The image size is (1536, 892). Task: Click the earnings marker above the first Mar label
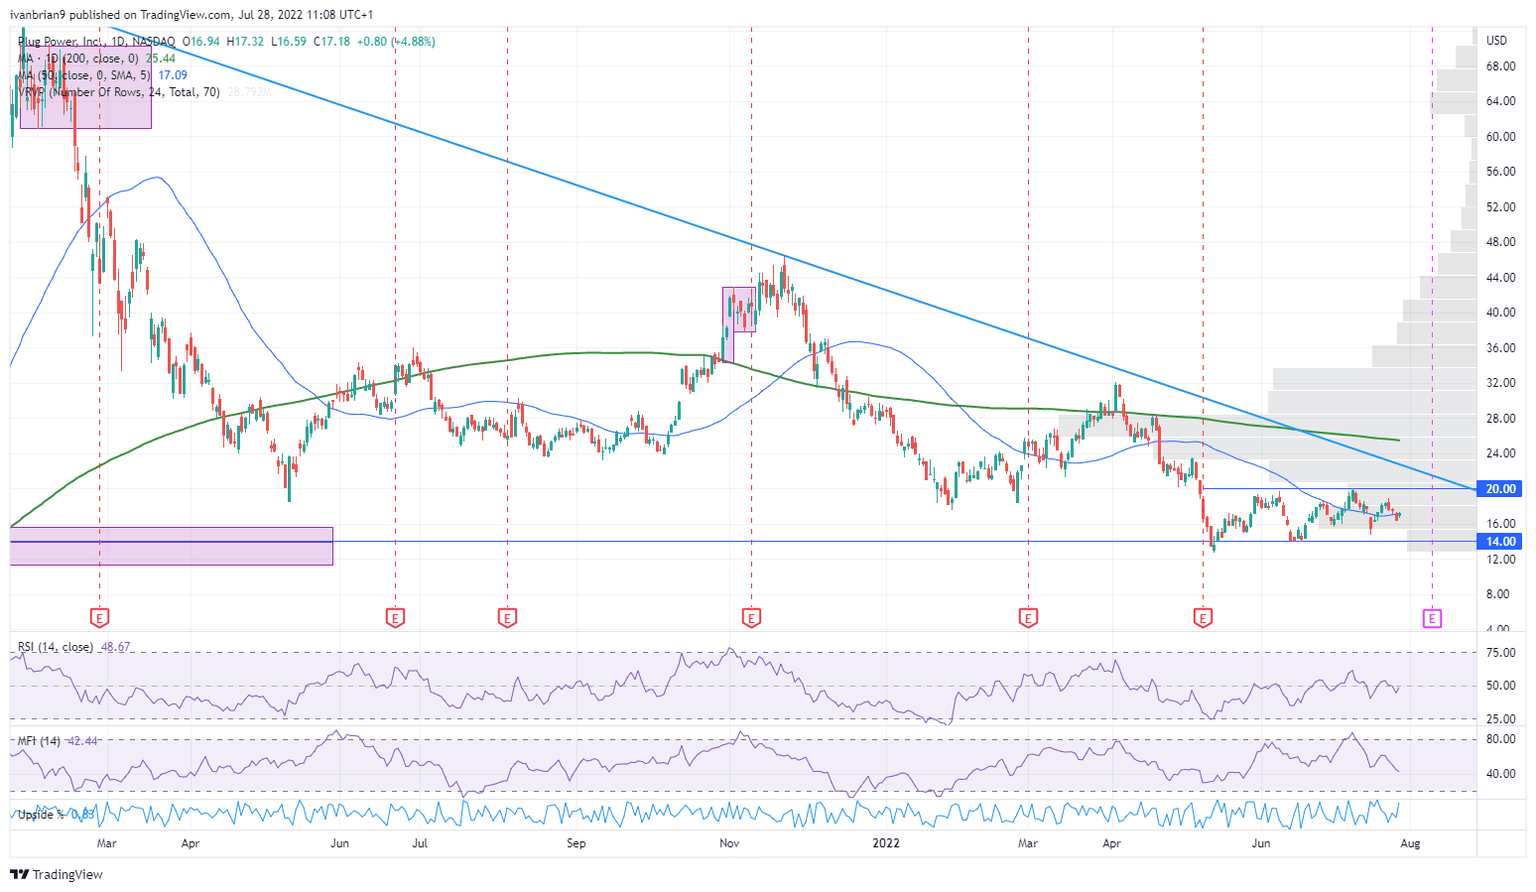pos(100,618)
